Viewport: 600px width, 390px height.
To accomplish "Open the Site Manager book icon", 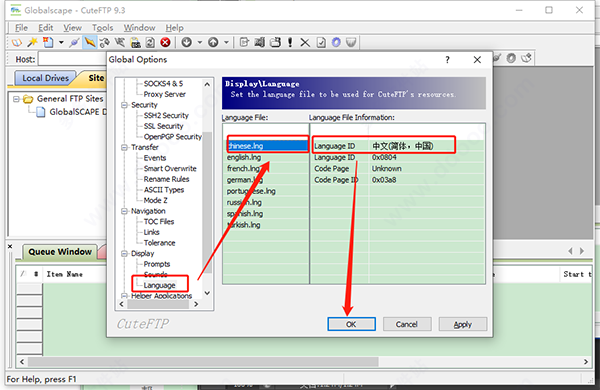I will (x=17, y=42).
